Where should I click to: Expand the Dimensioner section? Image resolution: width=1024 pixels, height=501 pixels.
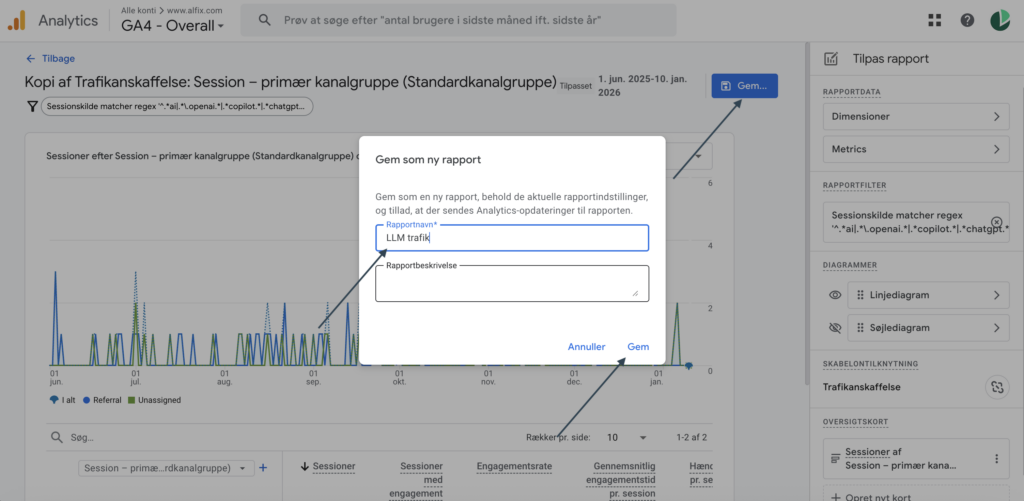pyautogui.click(x=915, y=117)
